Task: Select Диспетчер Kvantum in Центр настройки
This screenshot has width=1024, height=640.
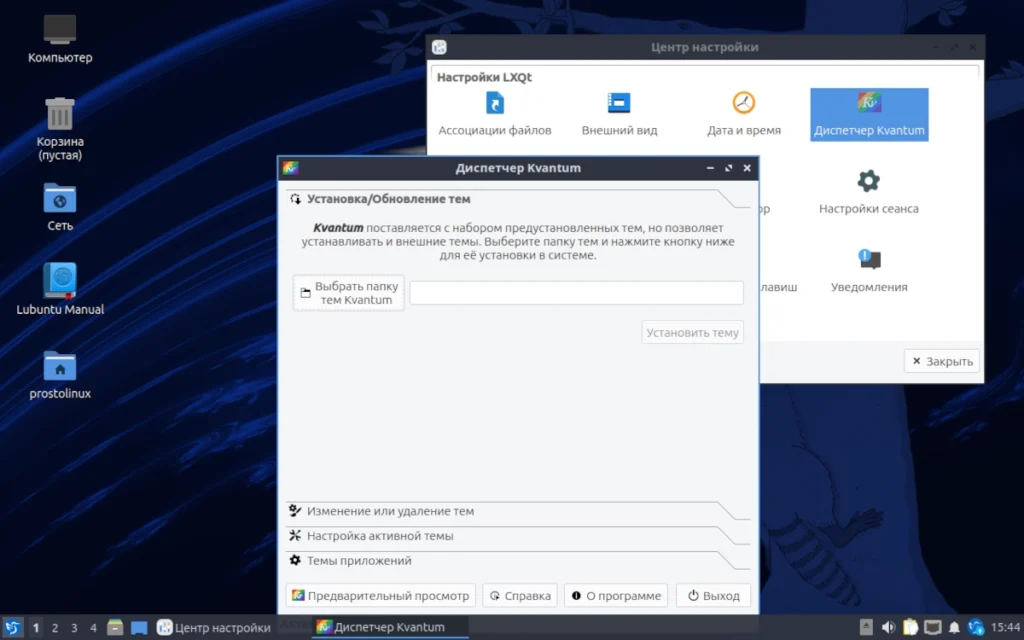Action: tap(869, 114)
